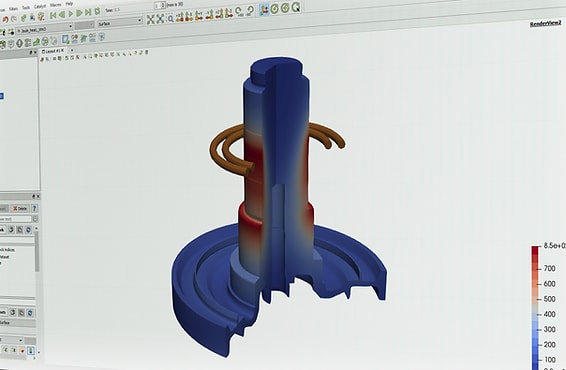
Task: Set view direction to +Z
Action: click(219, 14)
